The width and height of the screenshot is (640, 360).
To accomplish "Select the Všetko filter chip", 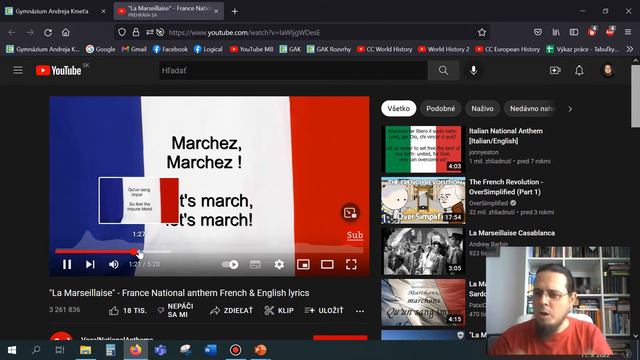I will (398, 109).
